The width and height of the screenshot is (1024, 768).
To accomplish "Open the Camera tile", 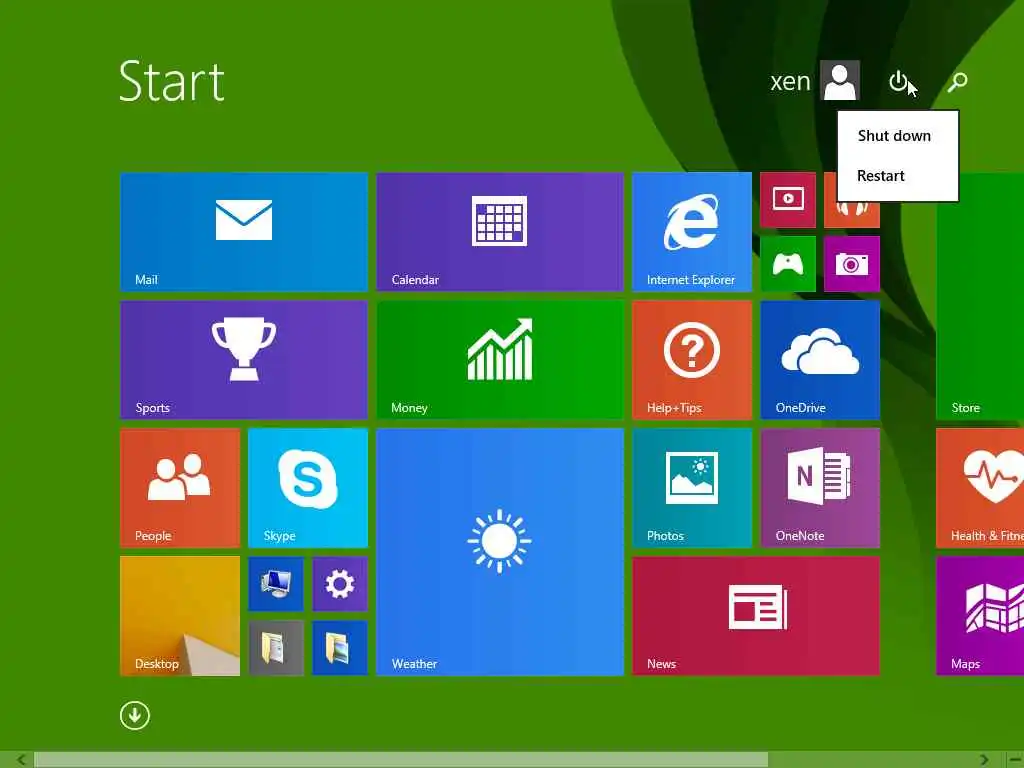I will [852, 264].
